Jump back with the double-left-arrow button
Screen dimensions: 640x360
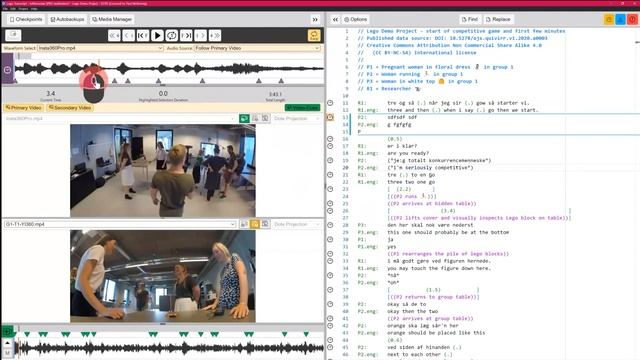pos(114,36)
